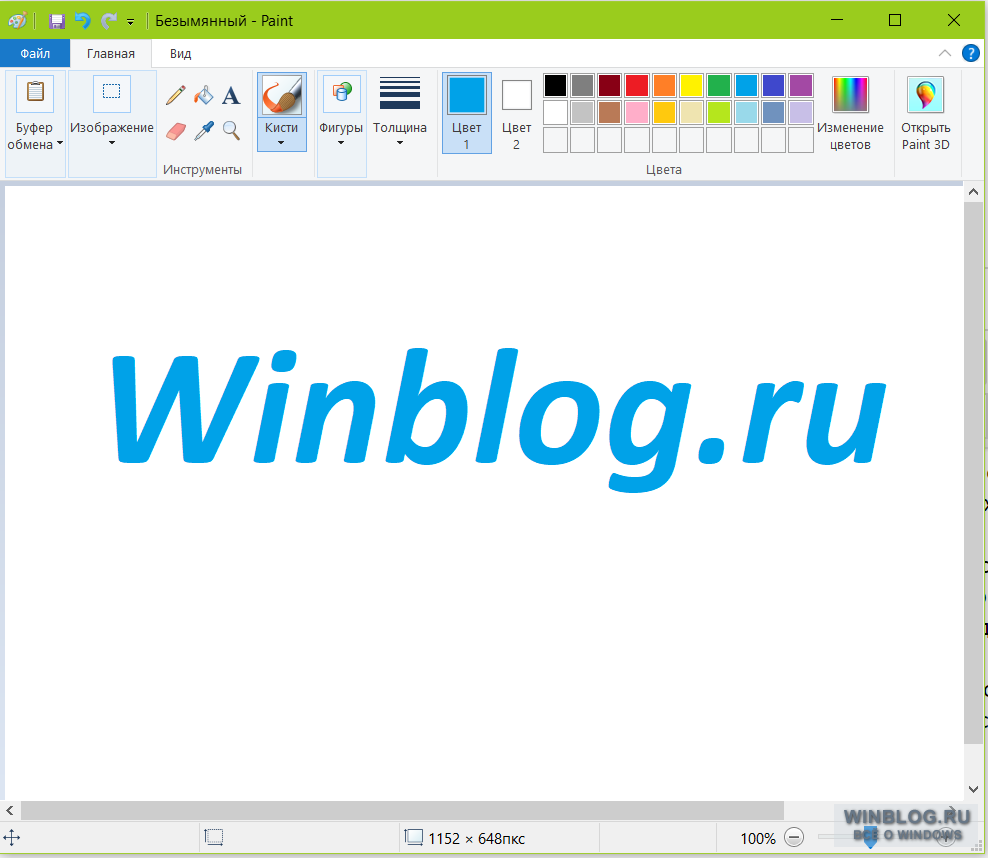Pick the blue-gray color swatch
The image size is (988, 858).
tap(774, 113)
